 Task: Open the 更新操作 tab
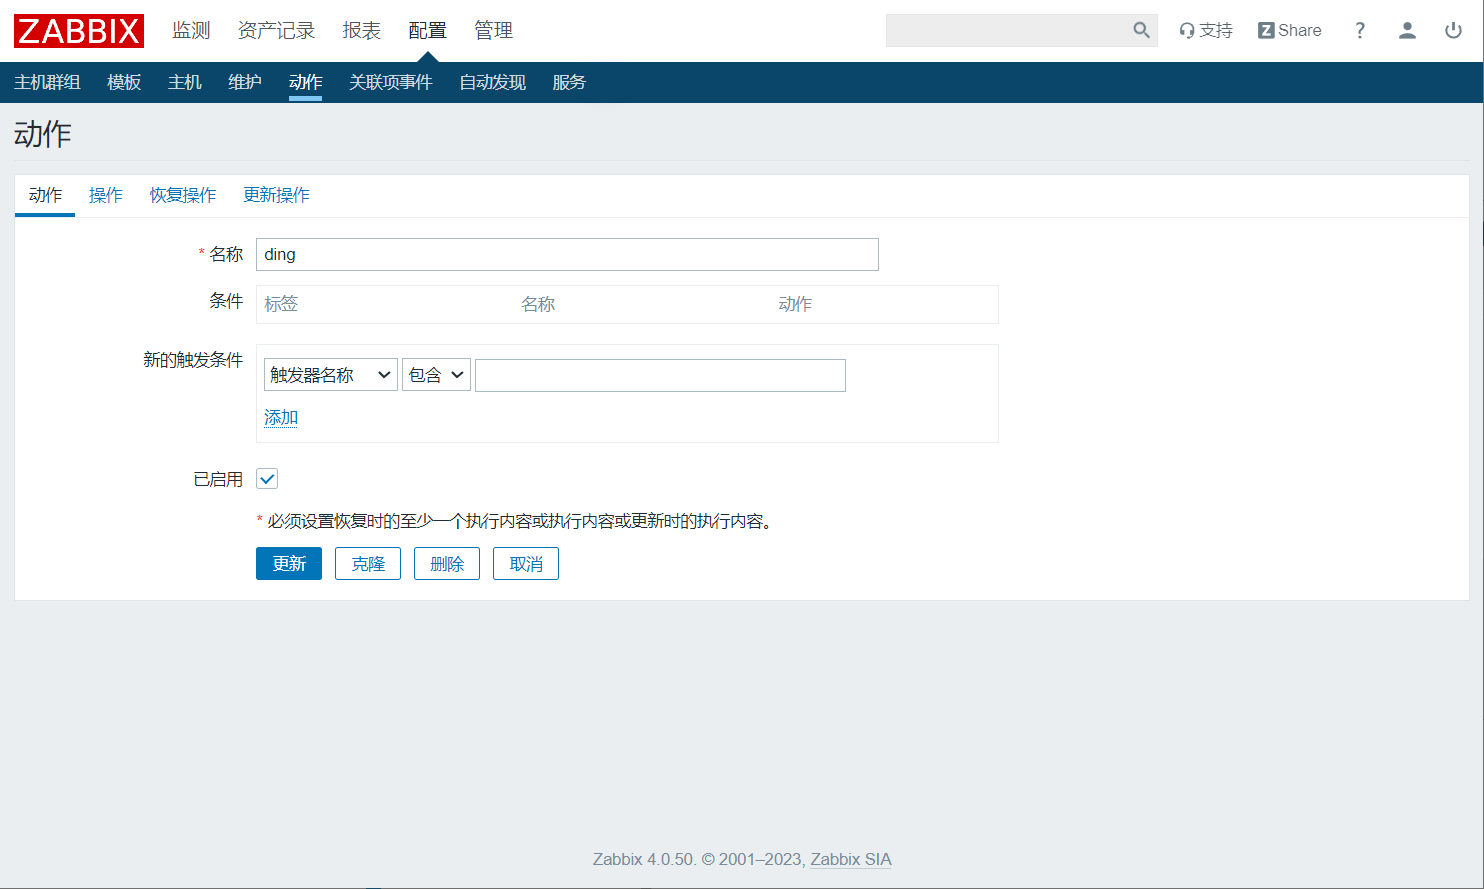pos(276,195)
